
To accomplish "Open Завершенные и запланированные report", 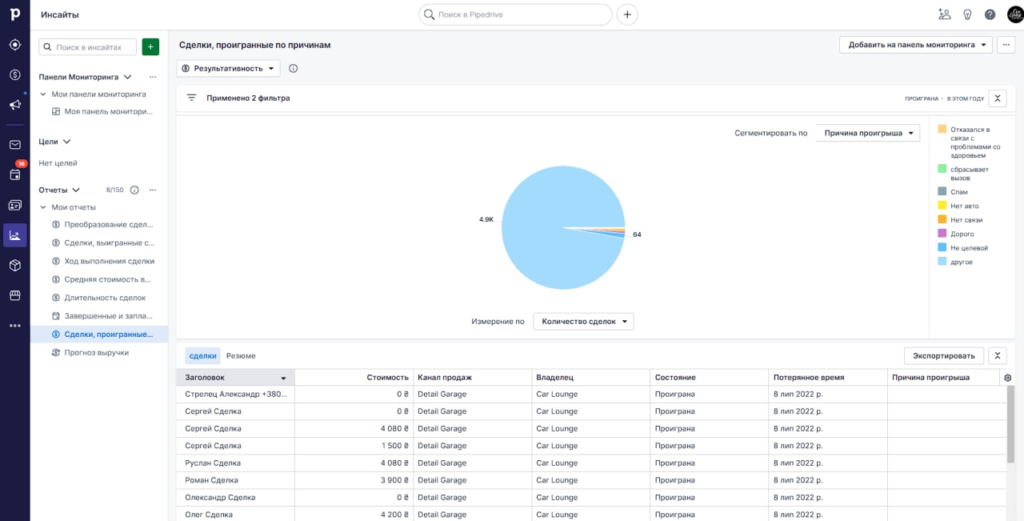I will 102,316.
